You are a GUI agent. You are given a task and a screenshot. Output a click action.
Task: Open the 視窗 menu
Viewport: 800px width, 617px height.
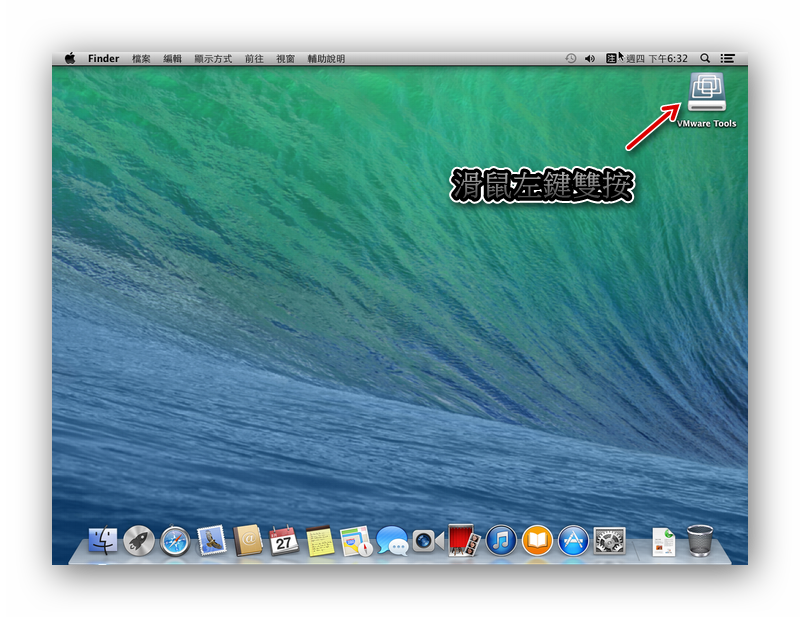(x=286, y=59)
